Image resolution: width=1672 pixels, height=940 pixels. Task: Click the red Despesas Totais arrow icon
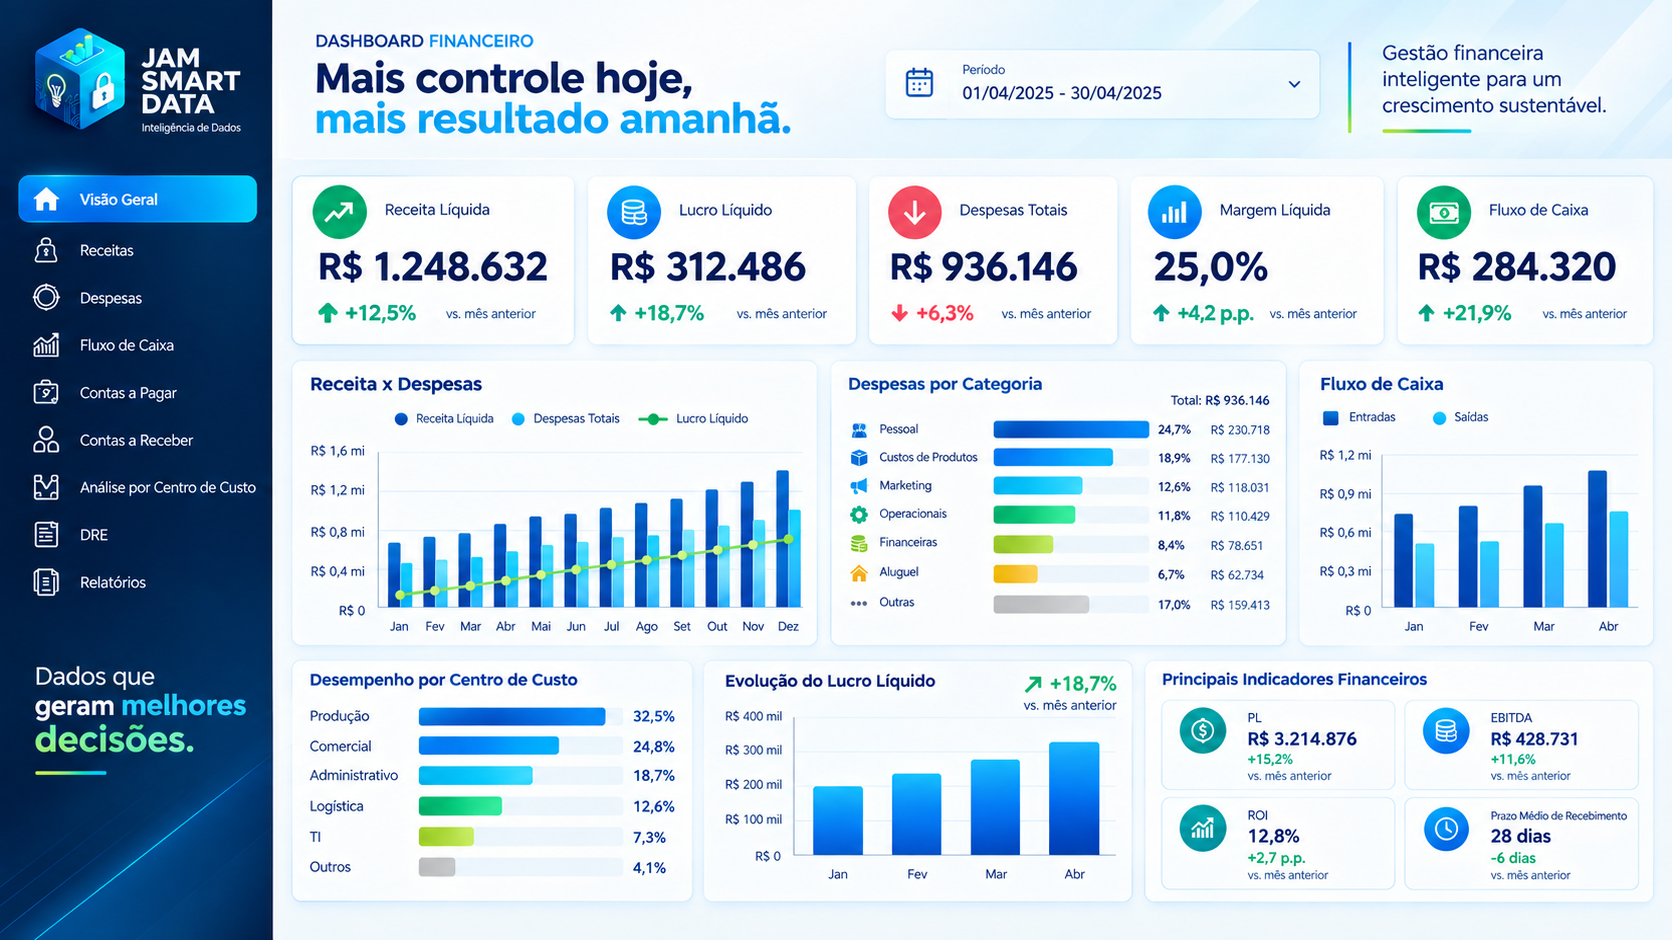click(x=915, y=212)
